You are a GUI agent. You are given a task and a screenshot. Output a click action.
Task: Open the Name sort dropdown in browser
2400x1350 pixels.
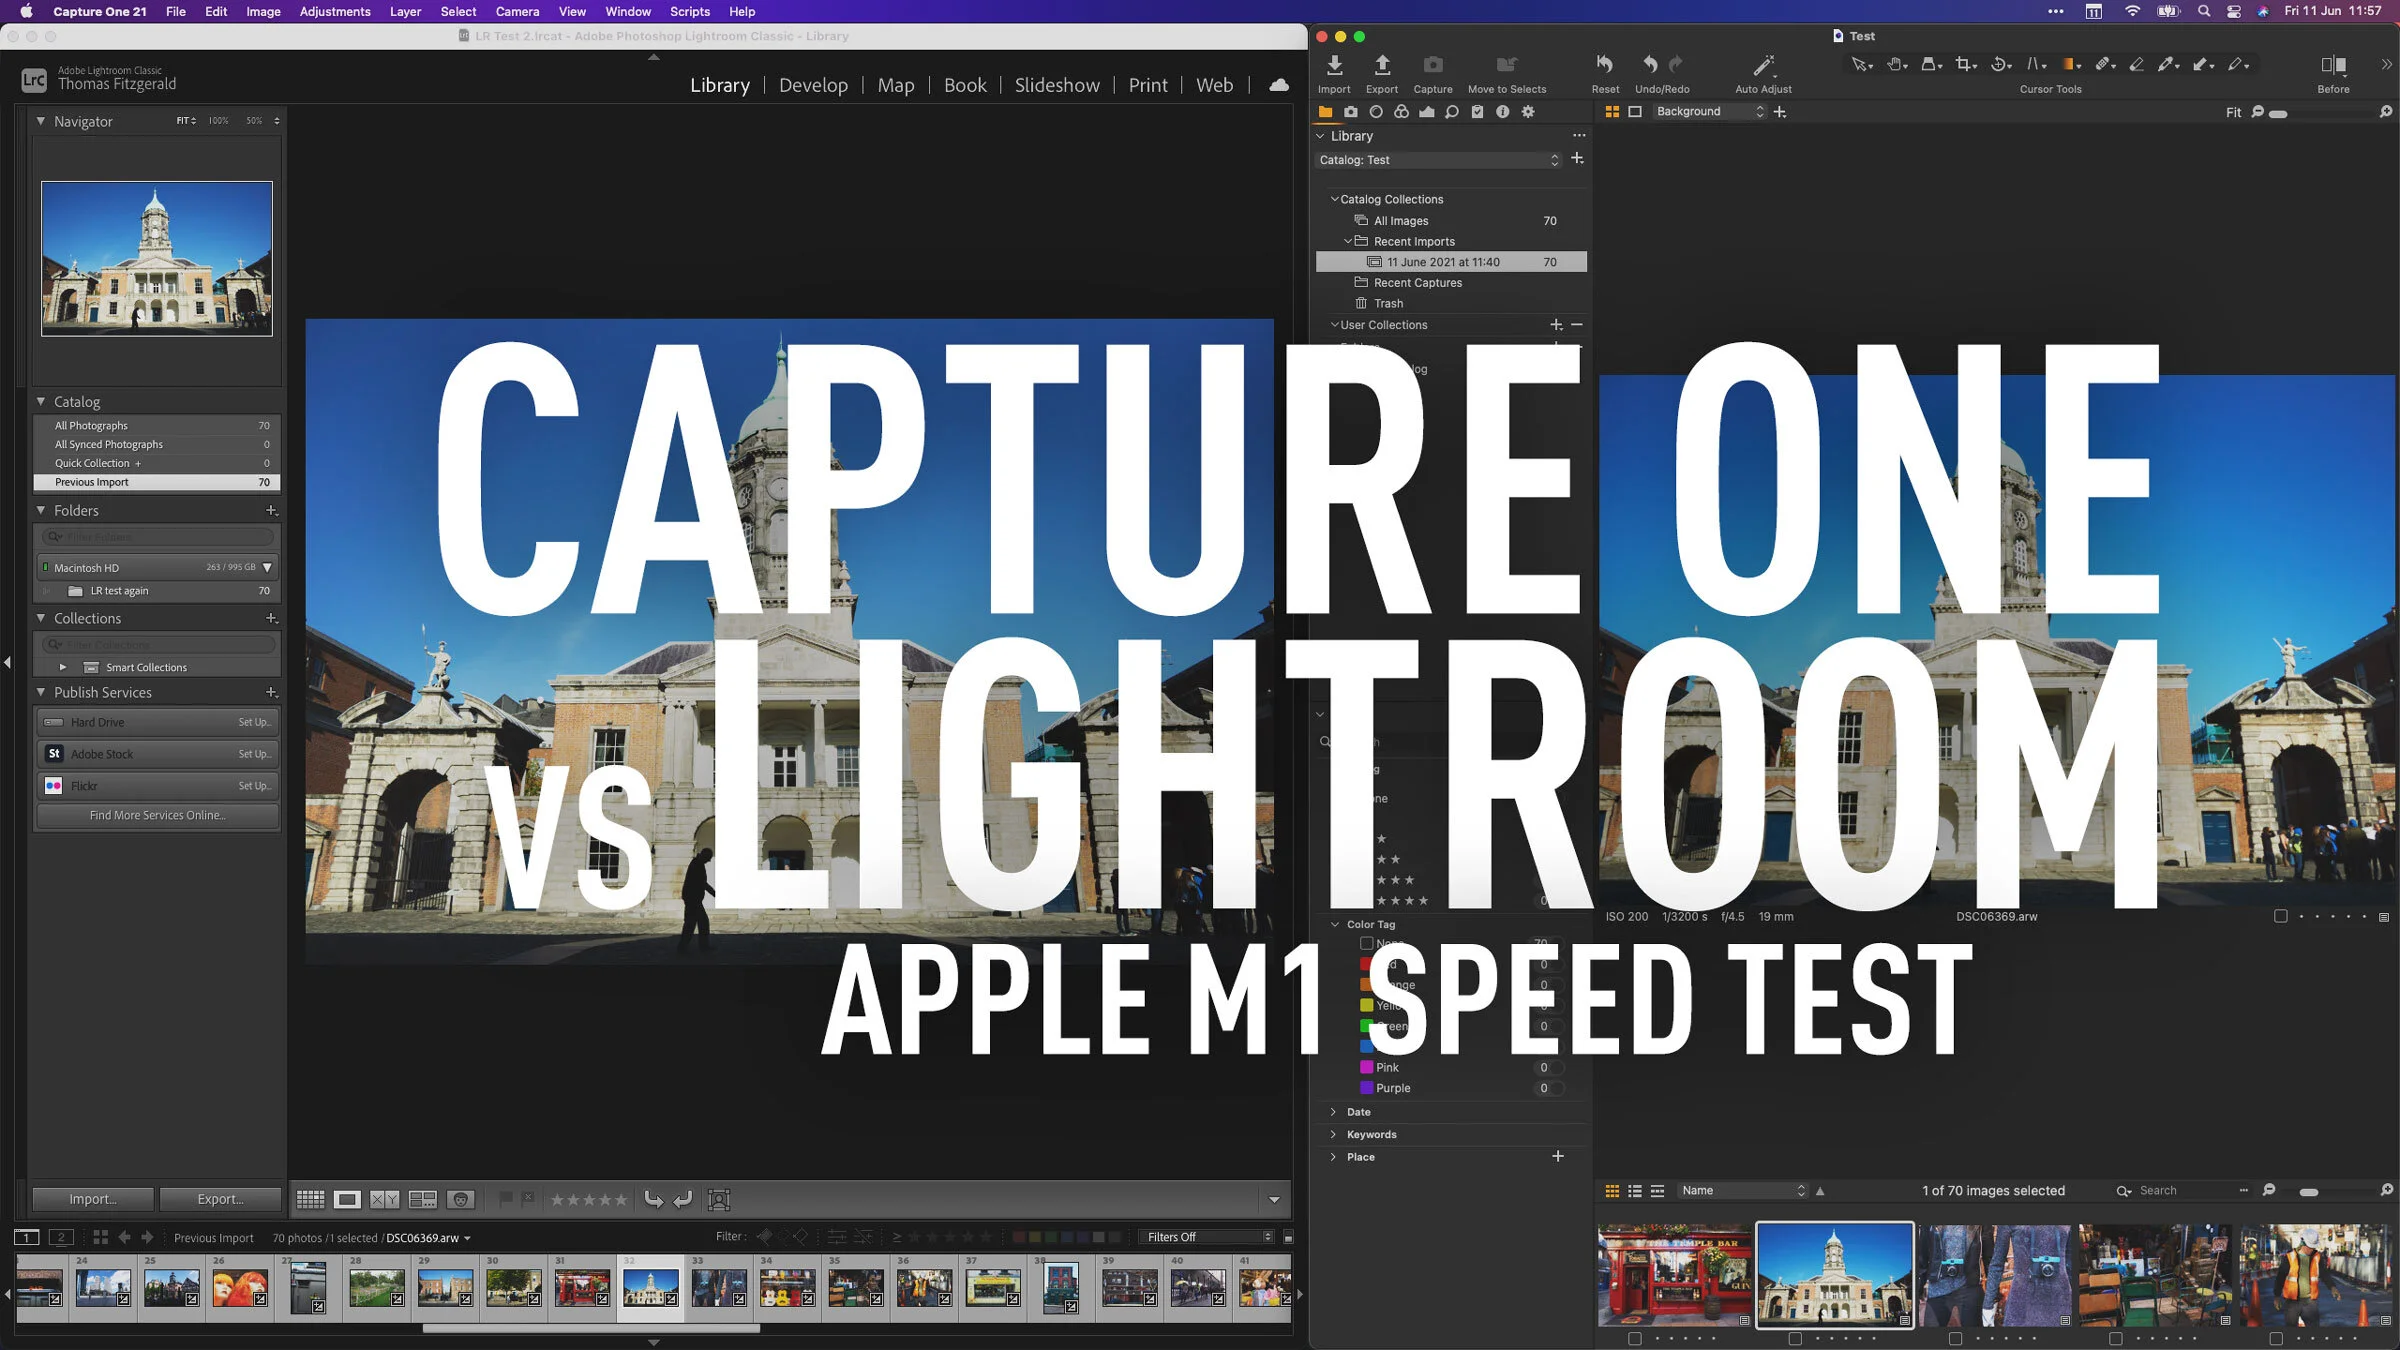[x=1743, y=1190]
